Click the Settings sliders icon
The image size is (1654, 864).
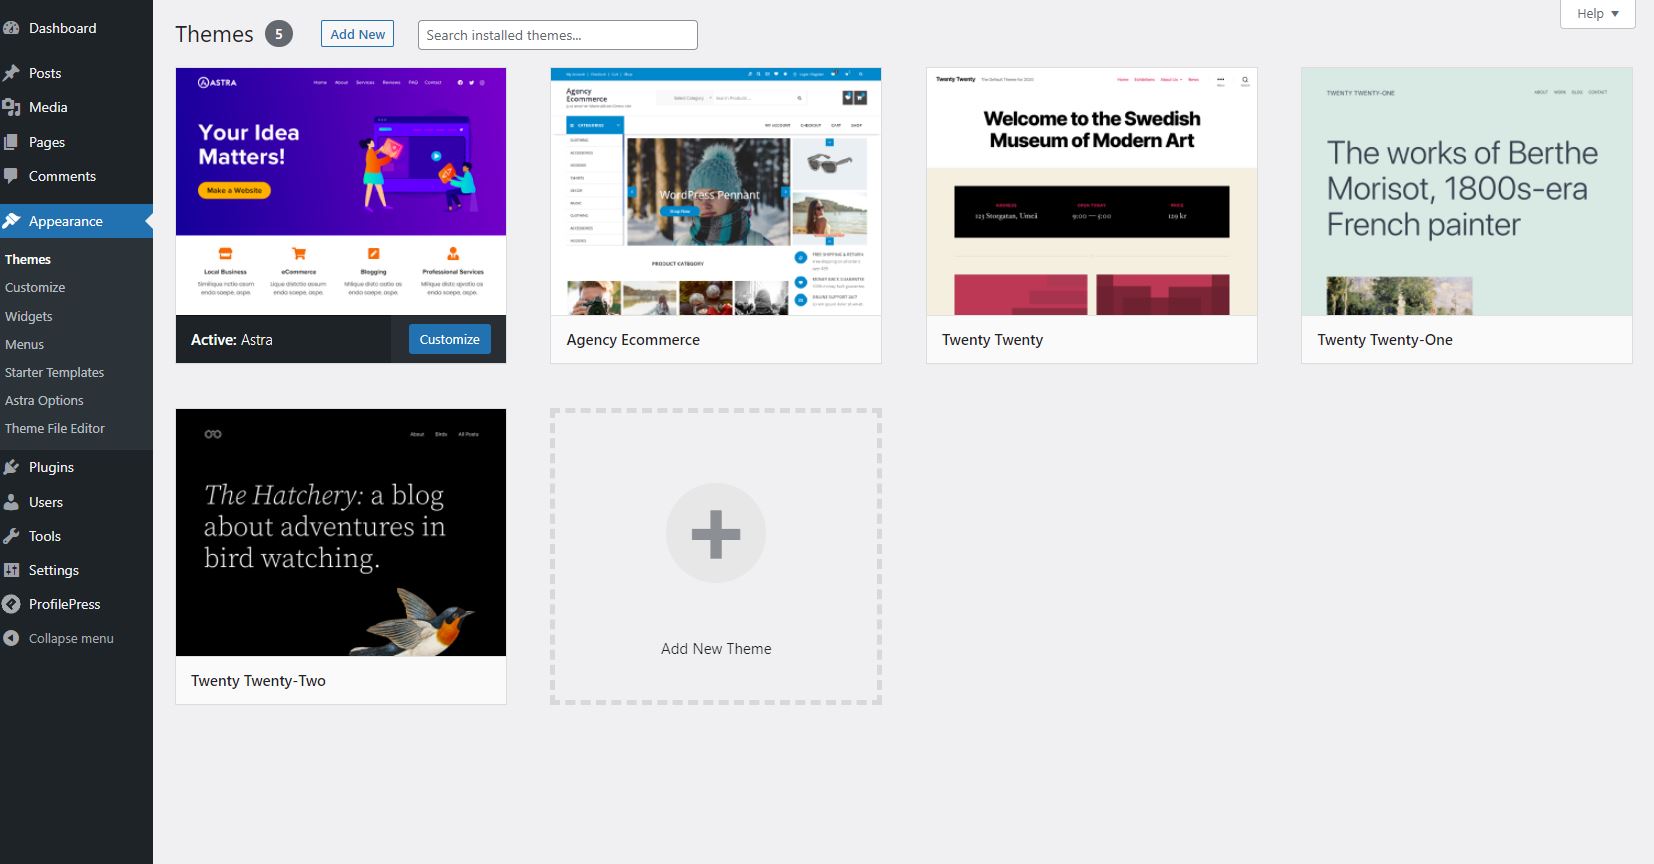tap(11, 570)
